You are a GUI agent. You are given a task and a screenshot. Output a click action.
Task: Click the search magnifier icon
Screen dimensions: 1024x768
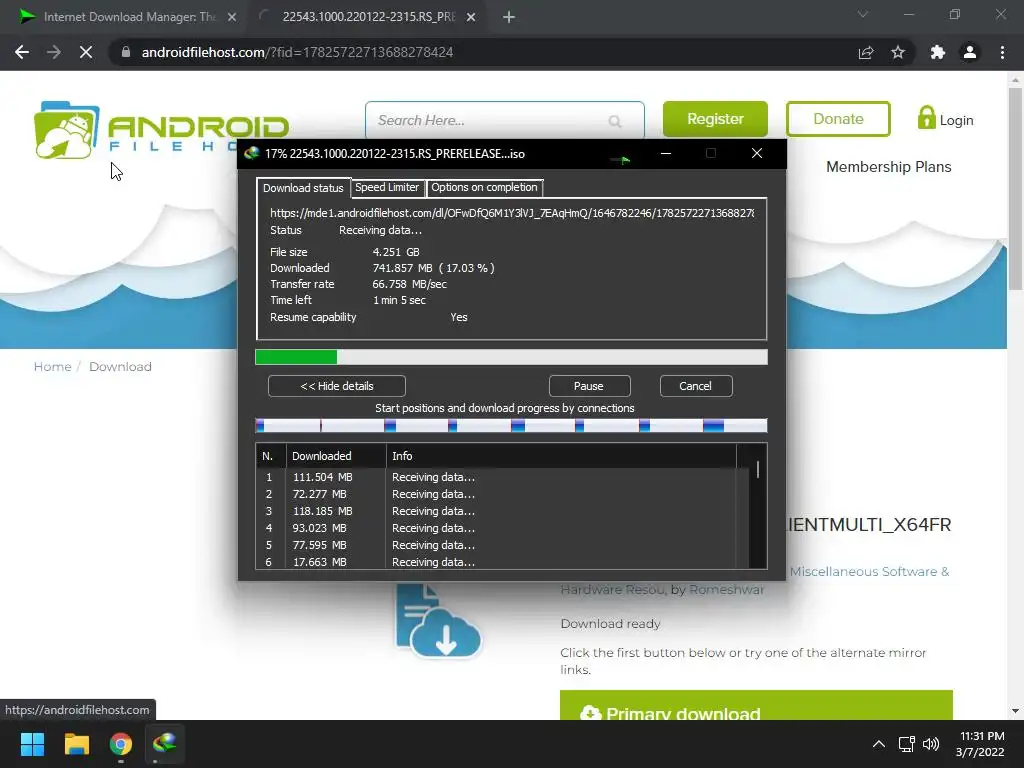point(615,121)
